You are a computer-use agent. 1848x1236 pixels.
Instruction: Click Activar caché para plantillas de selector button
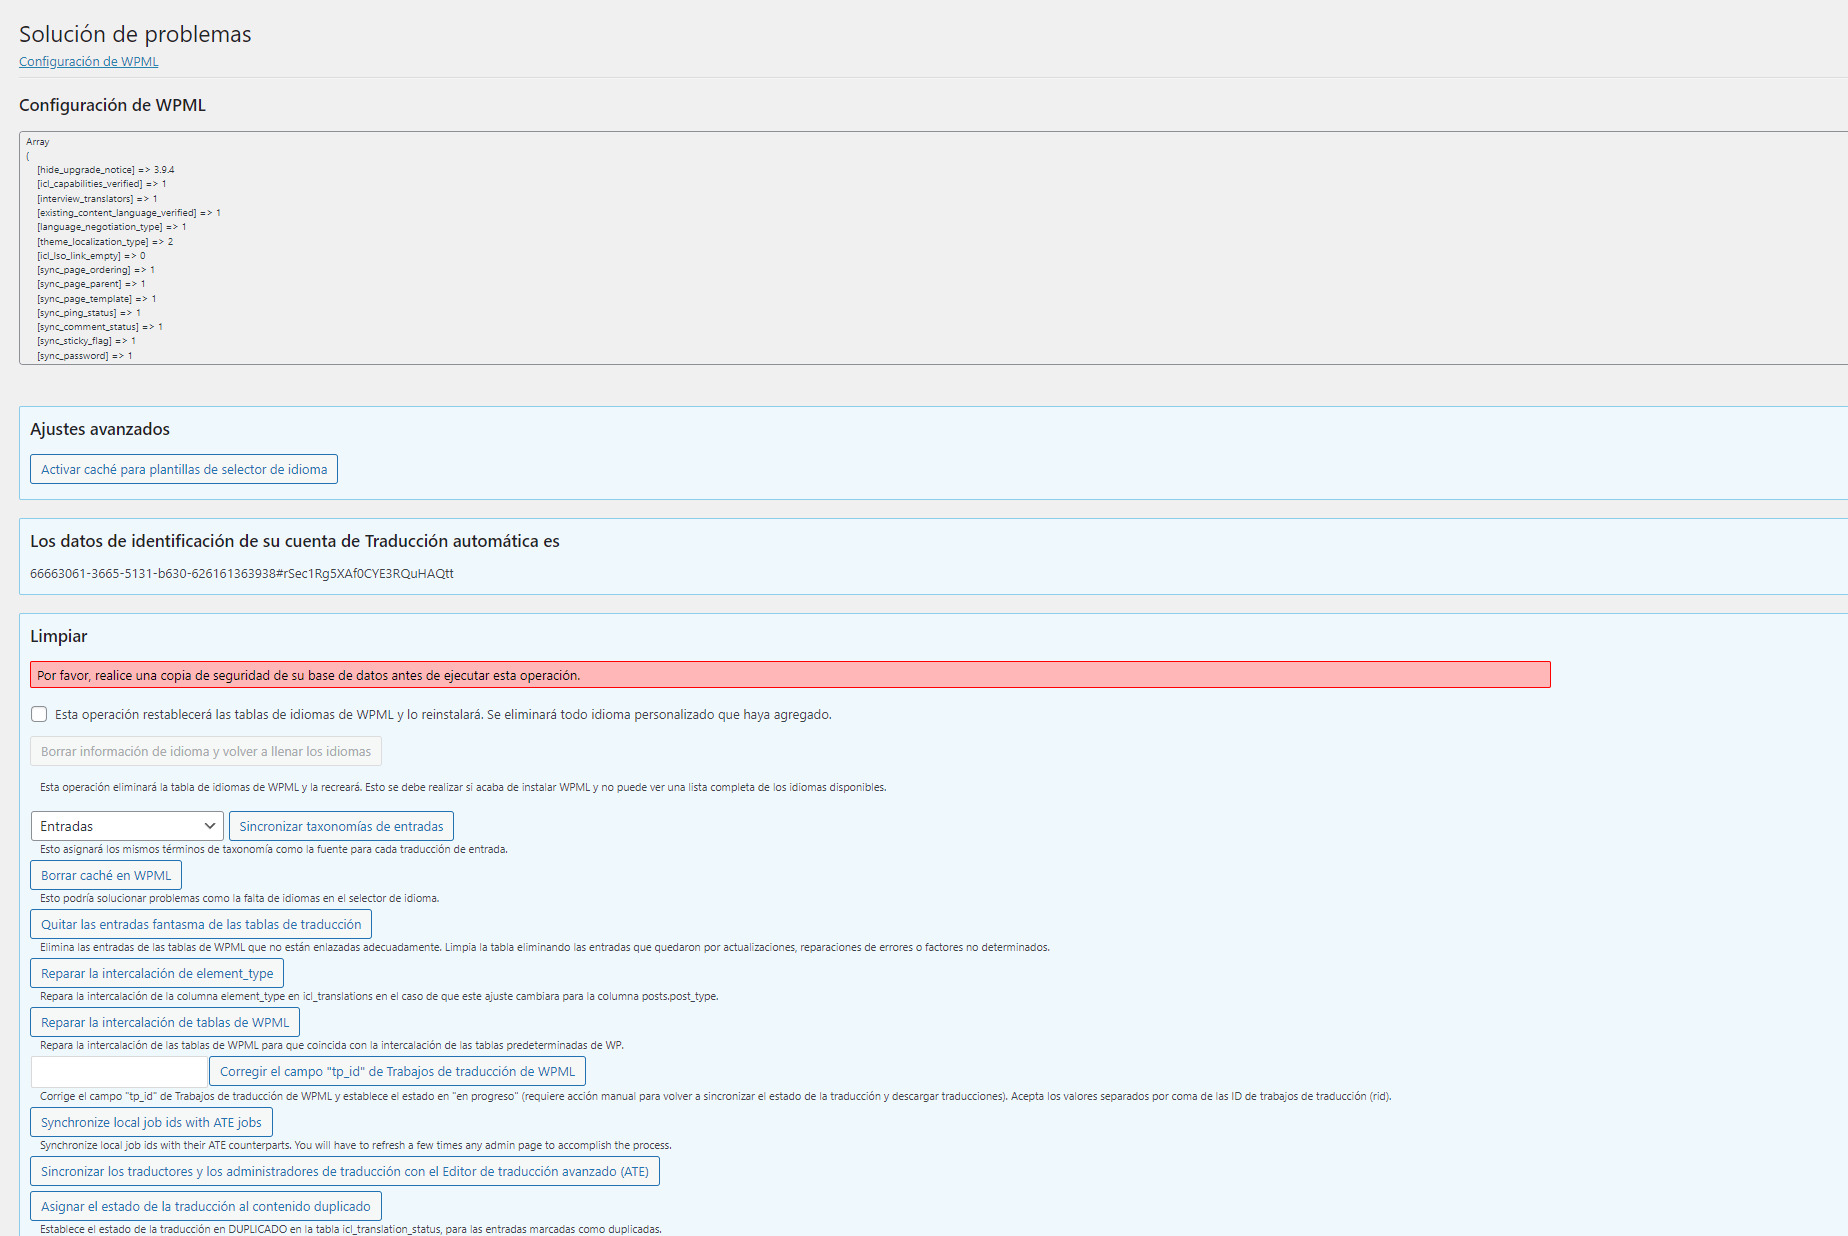(x=184, y=469)
